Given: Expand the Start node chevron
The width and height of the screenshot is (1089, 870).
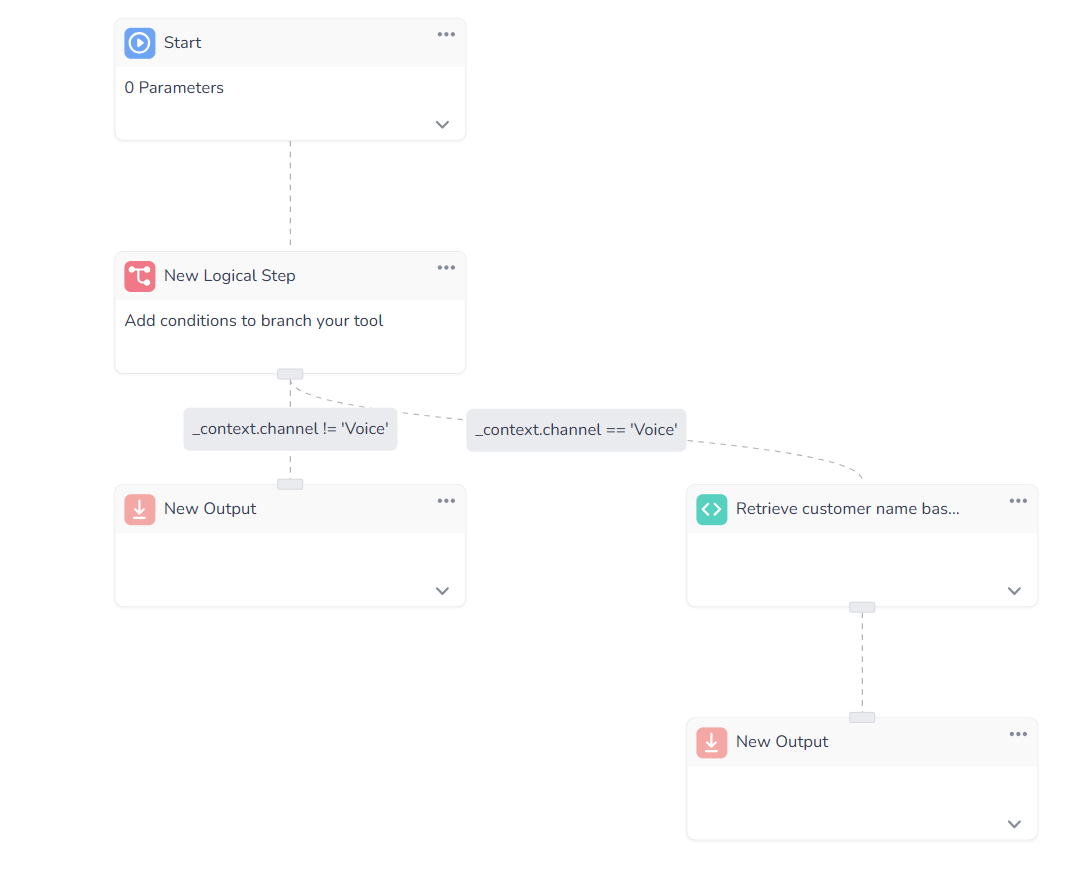Looking at the screenshot, I should click(442, 125).
